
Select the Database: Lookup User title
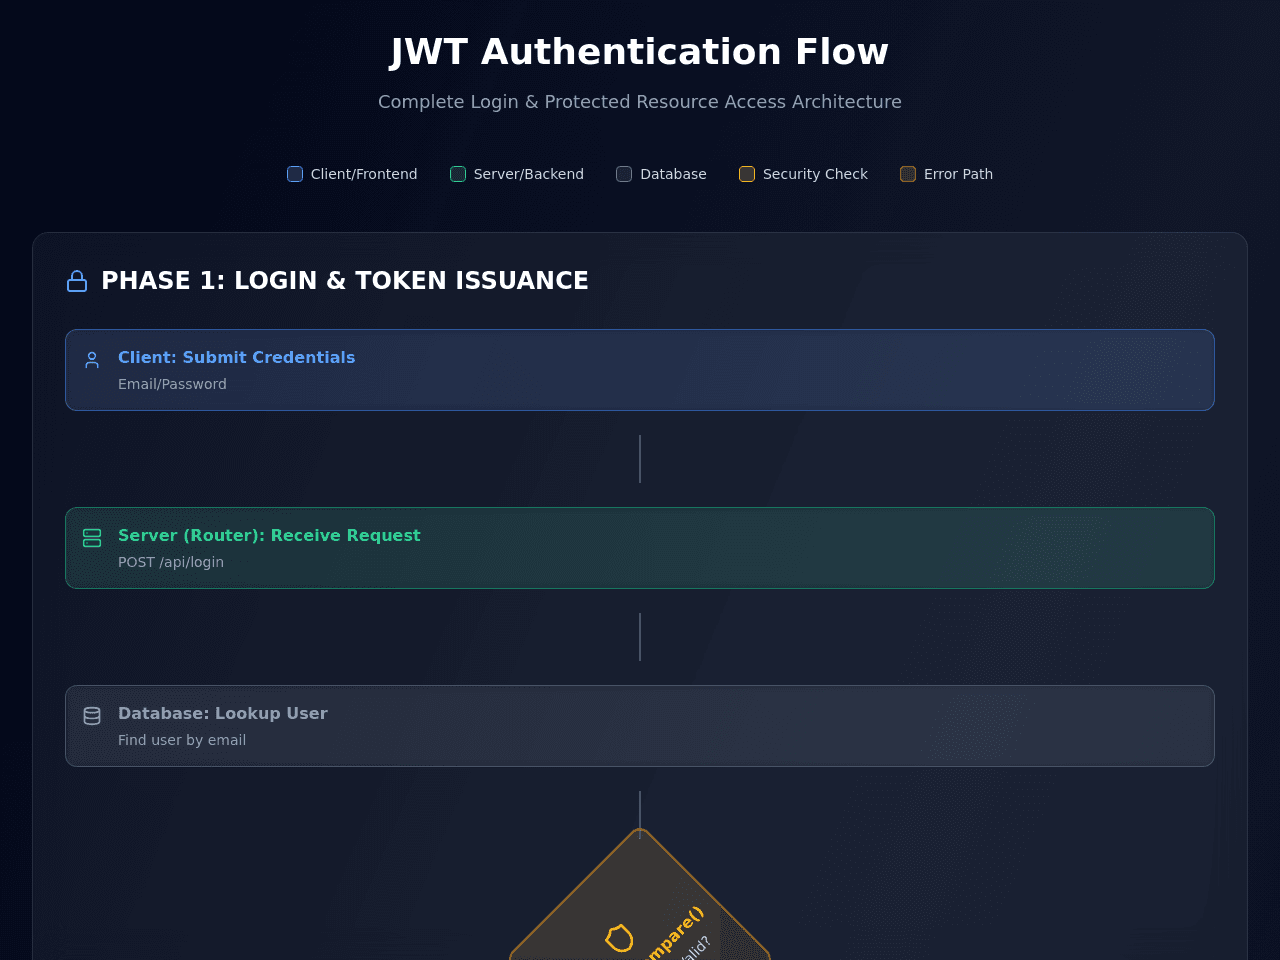pyautogui.click(x=223, y=713)
